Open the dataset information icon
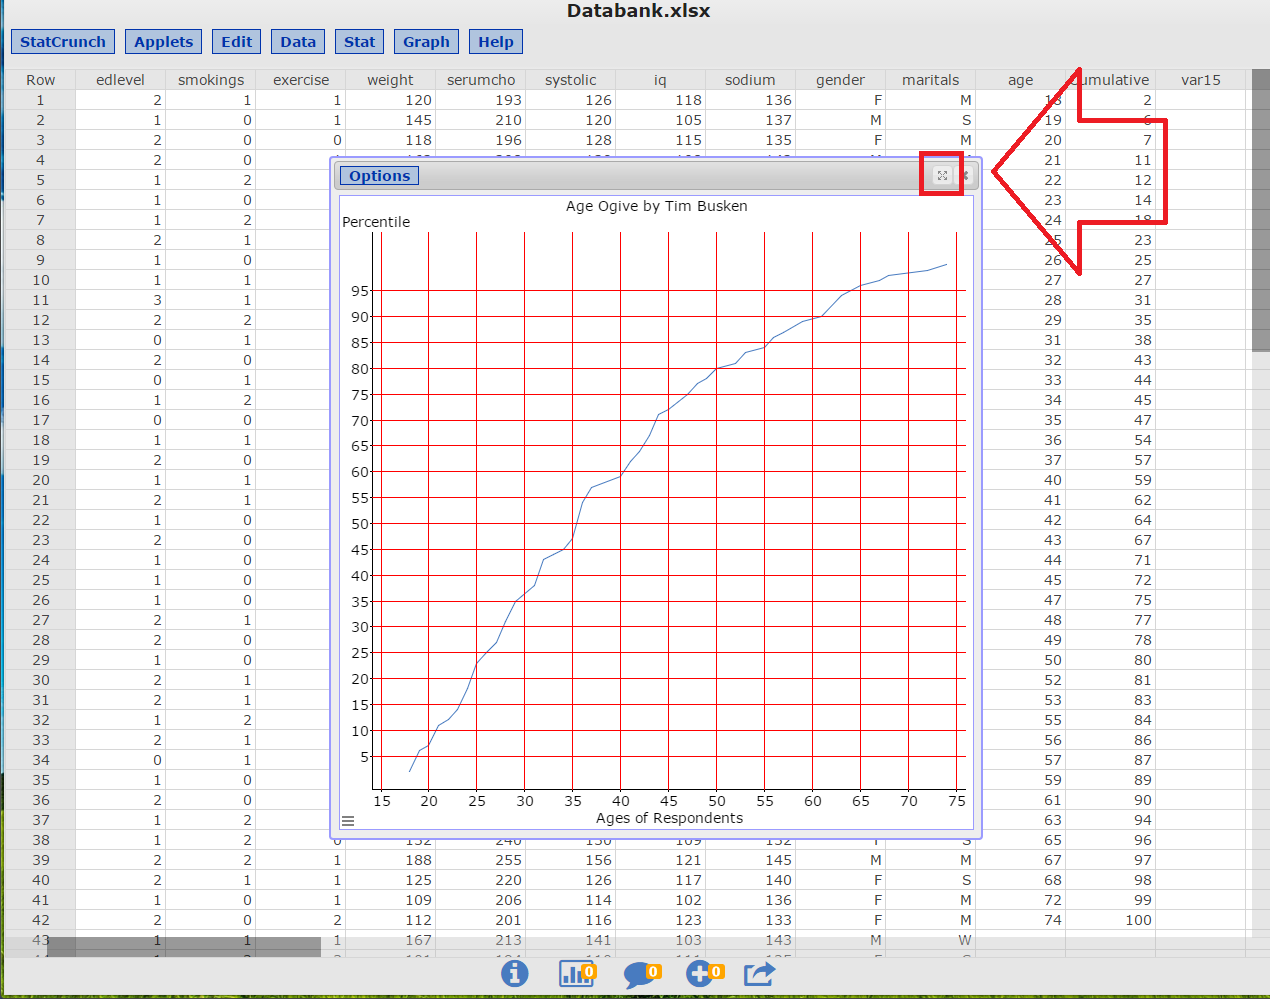The width and height of the screenshot is (1270, 999). pyautogui.click(x=514, y=972)
